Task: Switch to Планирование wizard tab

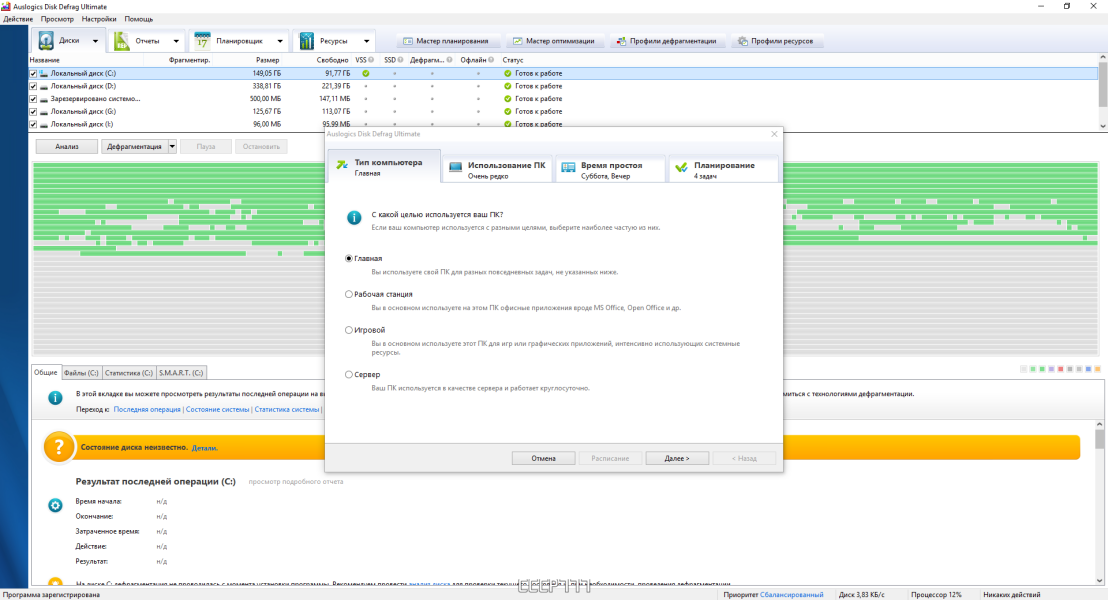Action: pos(724,170)
